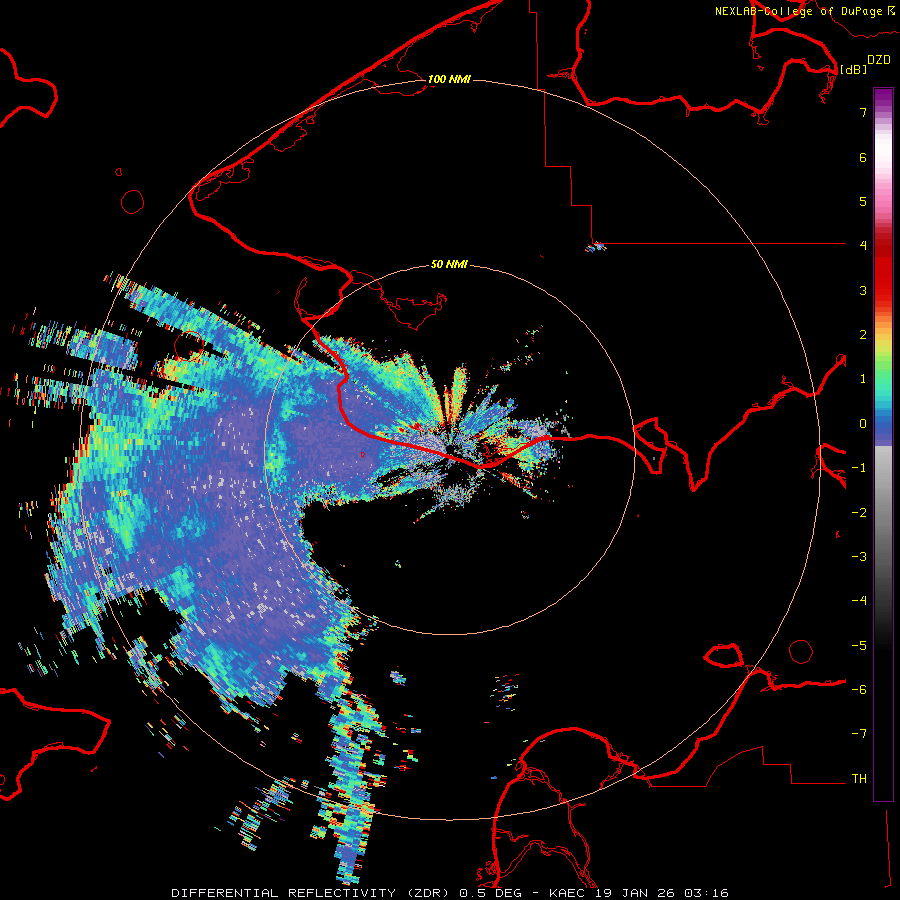The width and height of the screenshot is (900, 900).
Task: Click the -1 value on color scale
Action: click(859, 468)
